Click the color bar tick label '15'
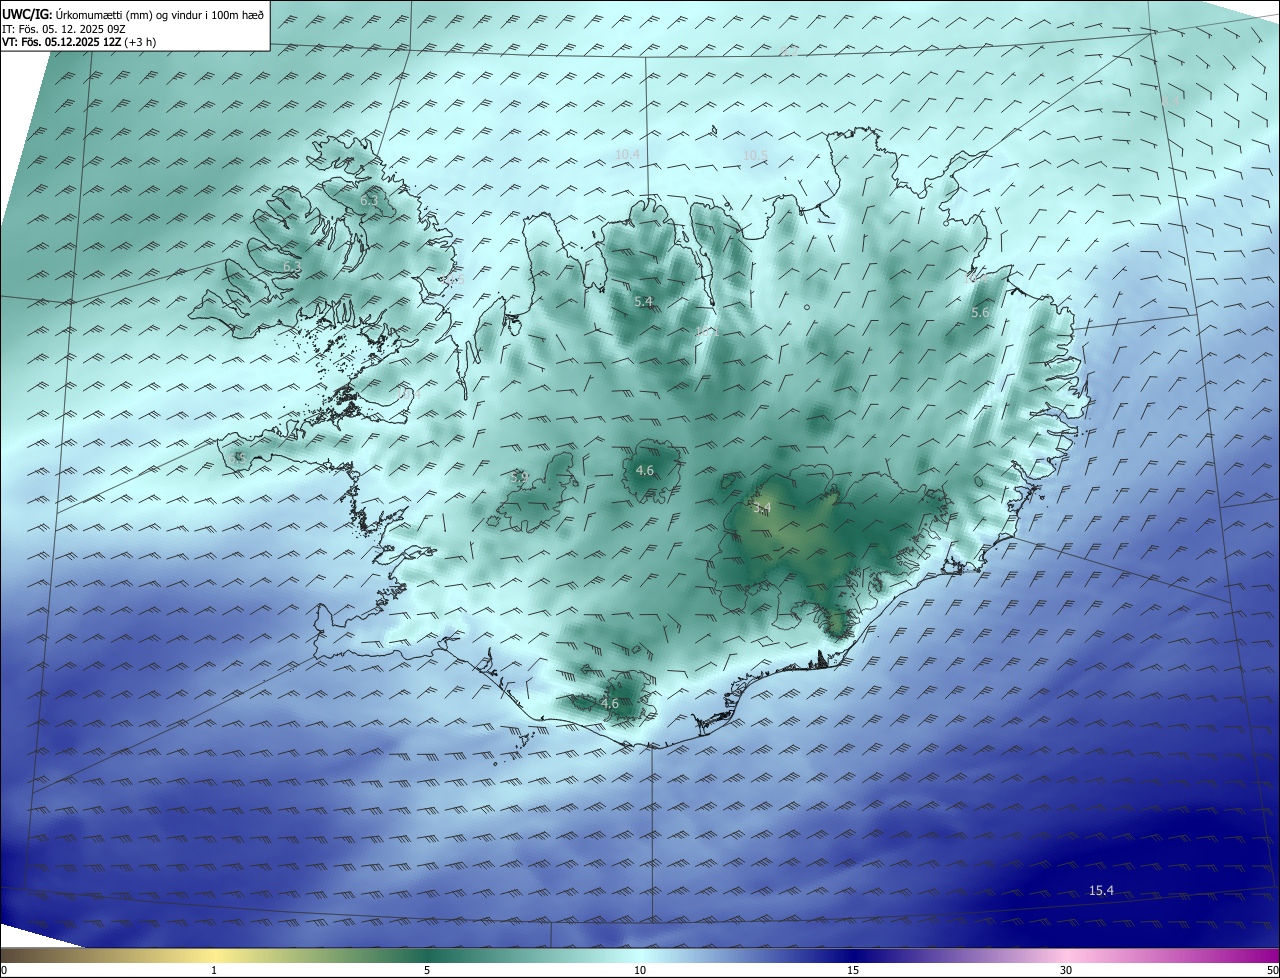 [x=853, y=970]
